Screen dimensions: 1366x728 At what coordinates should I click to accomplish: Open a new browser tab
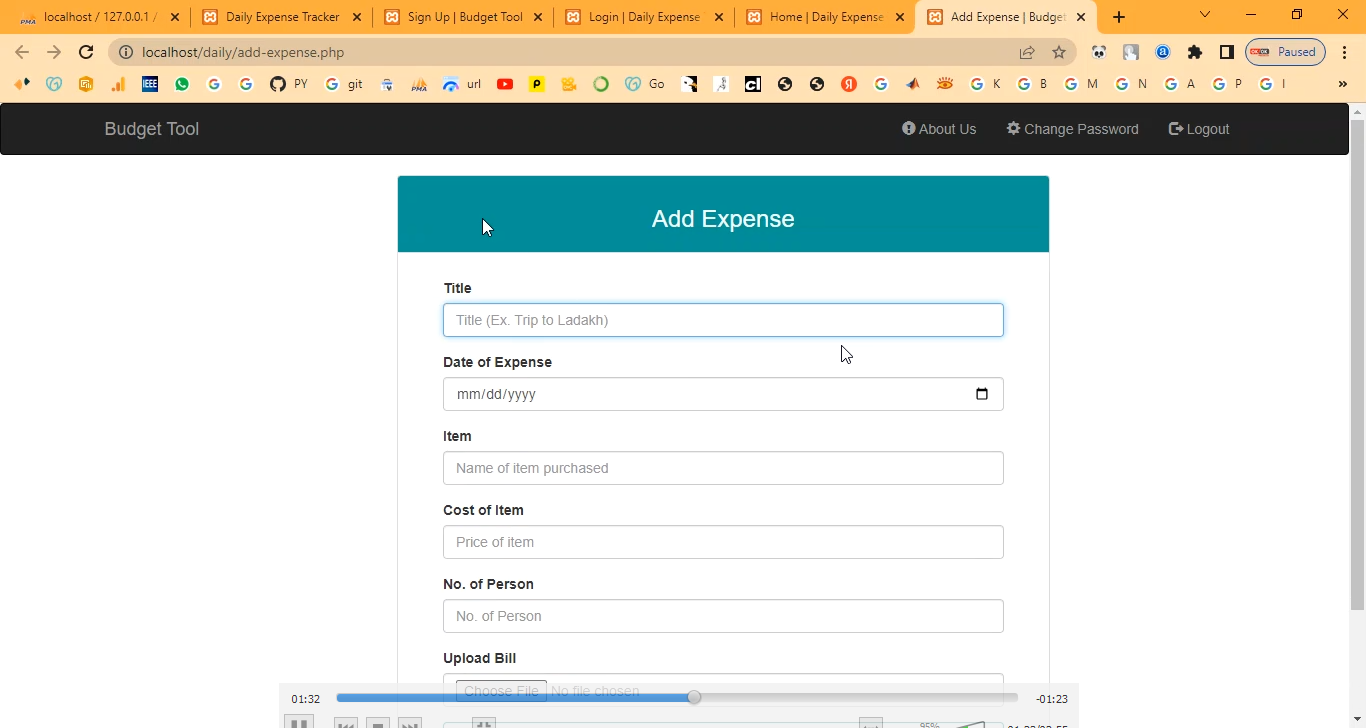pyautogui.click(x=1119, y=17)
